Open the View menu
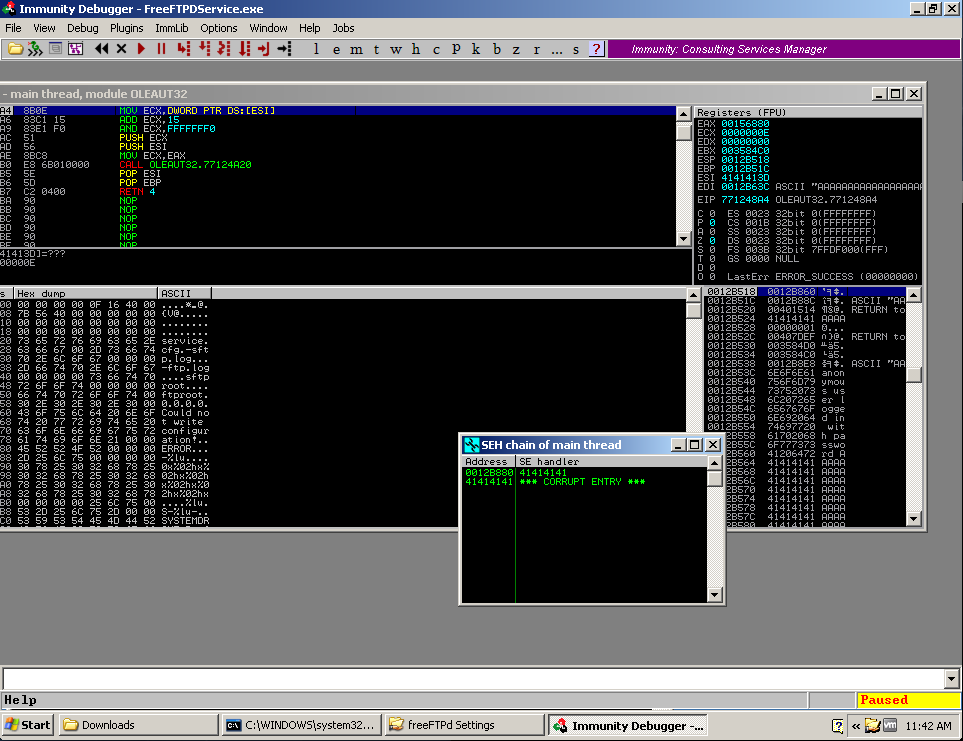This screenshot has width=963, height=741. 44,28
